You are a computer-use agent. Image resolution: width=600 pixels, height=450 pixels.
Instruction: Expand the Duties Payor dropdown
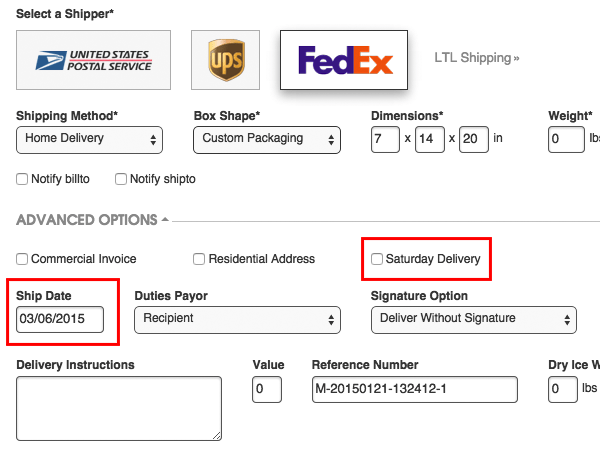point(237,320)
